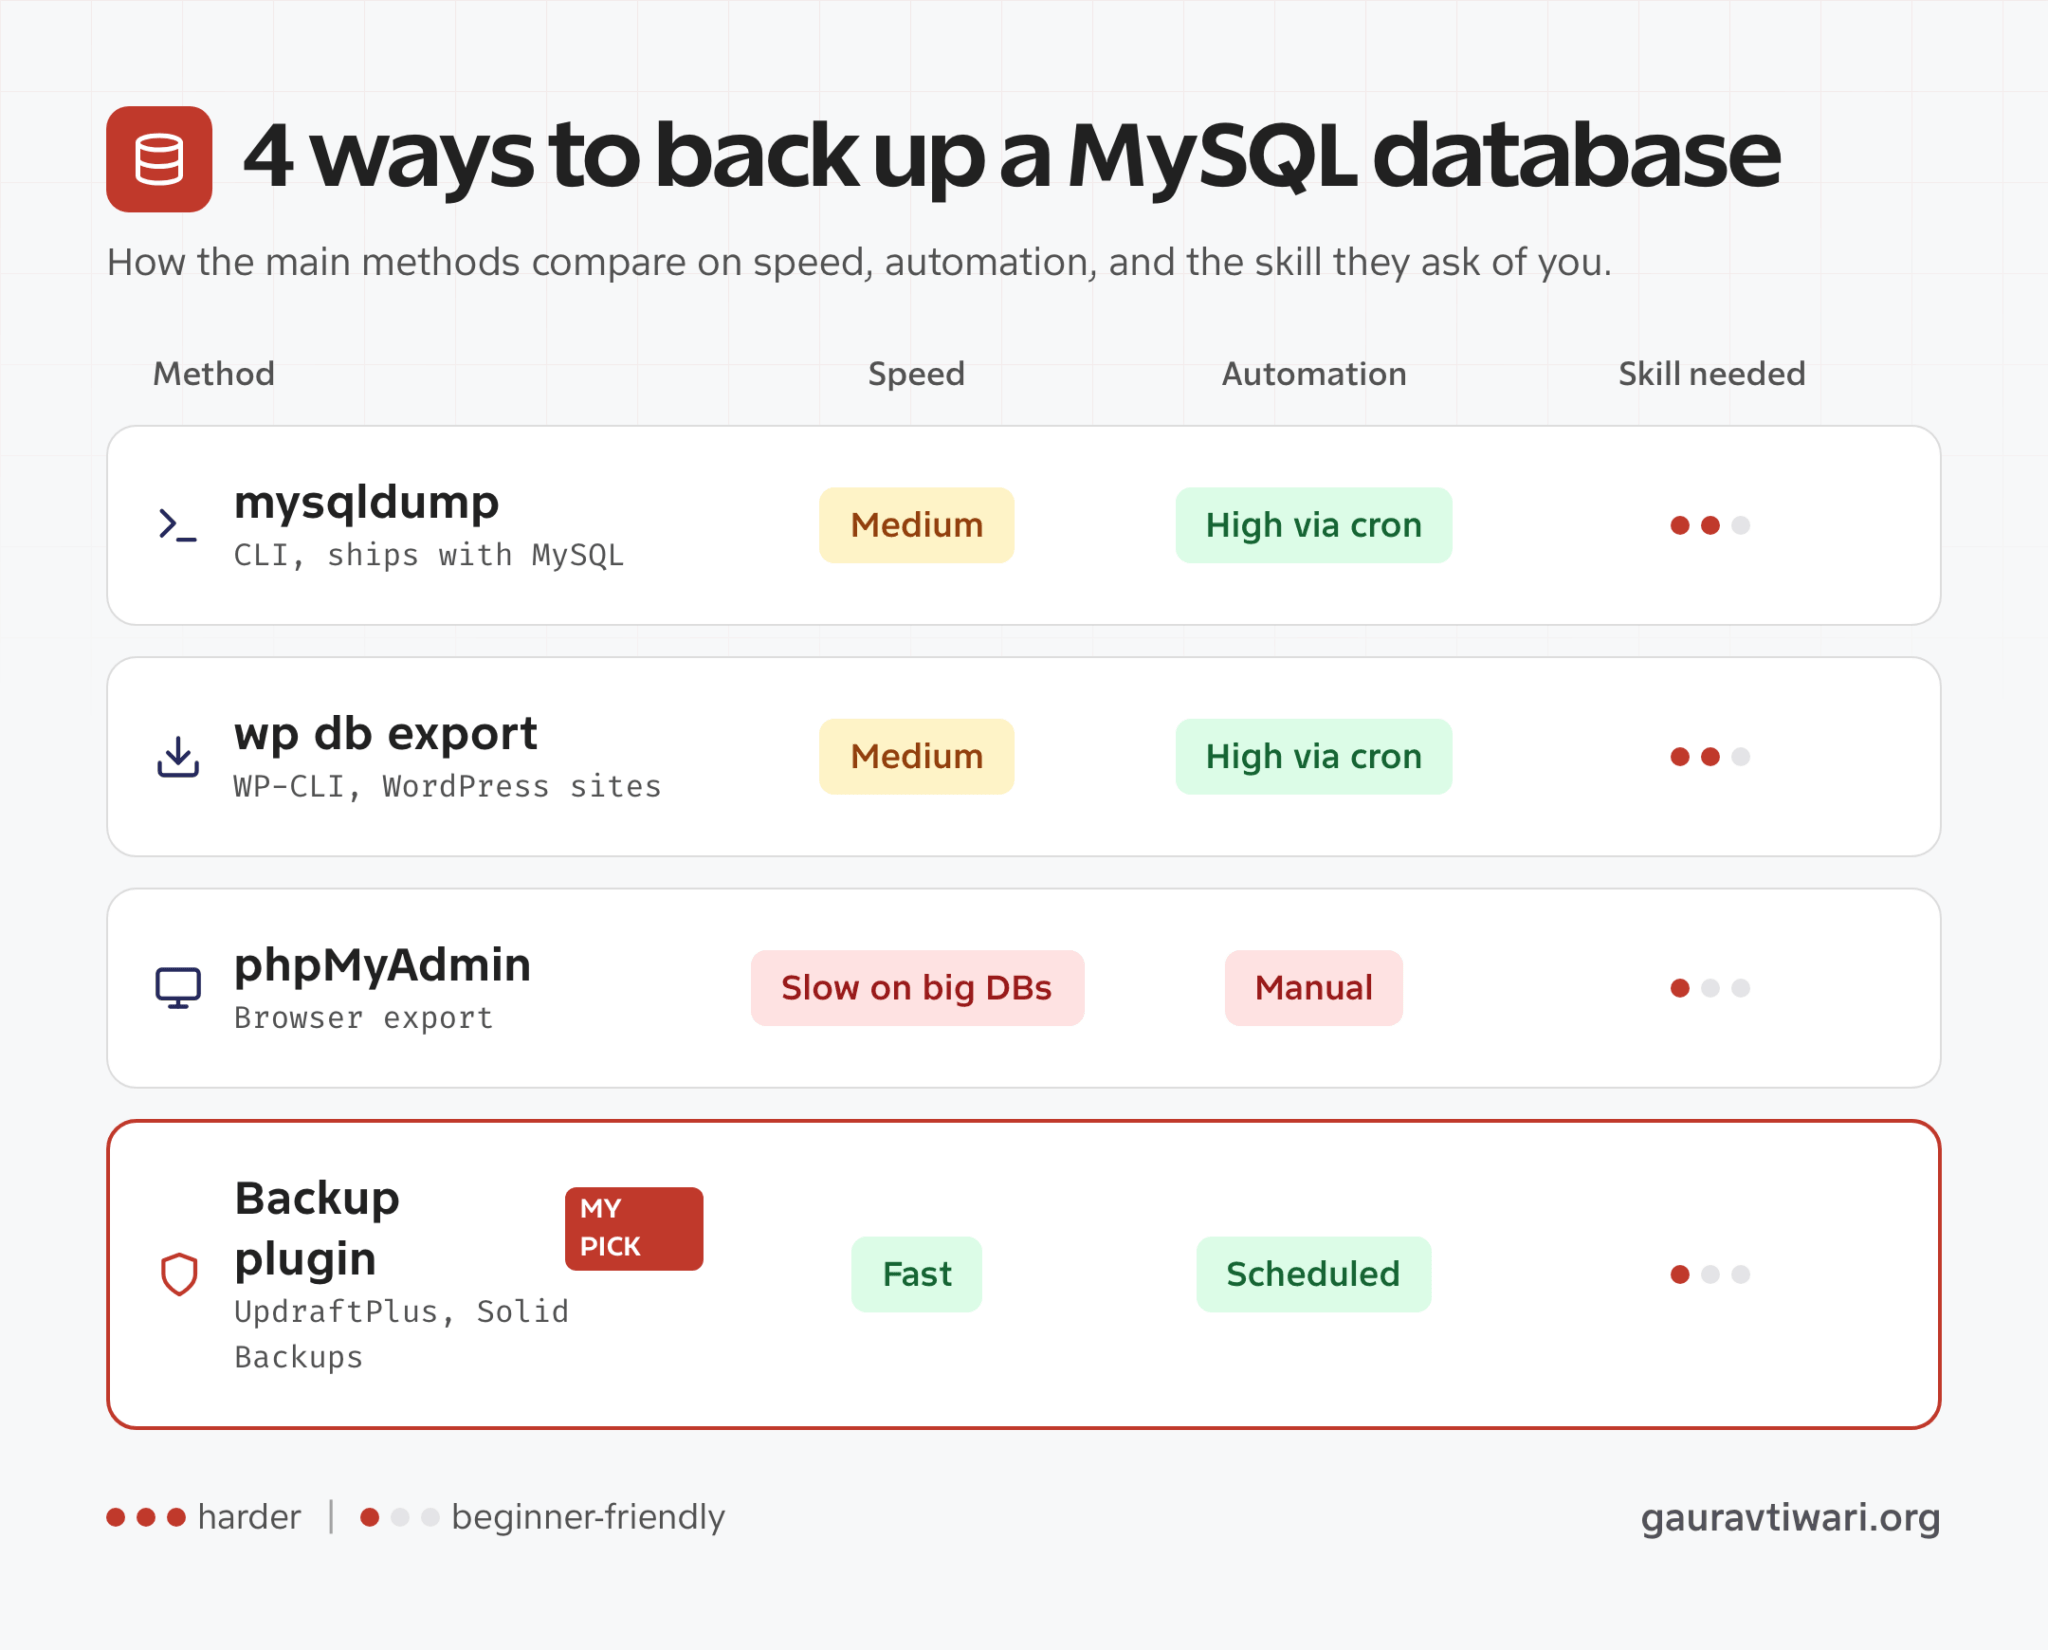Click the text WP-CLI, WordPress sites

pyautogui.click(x=448, y=787)
